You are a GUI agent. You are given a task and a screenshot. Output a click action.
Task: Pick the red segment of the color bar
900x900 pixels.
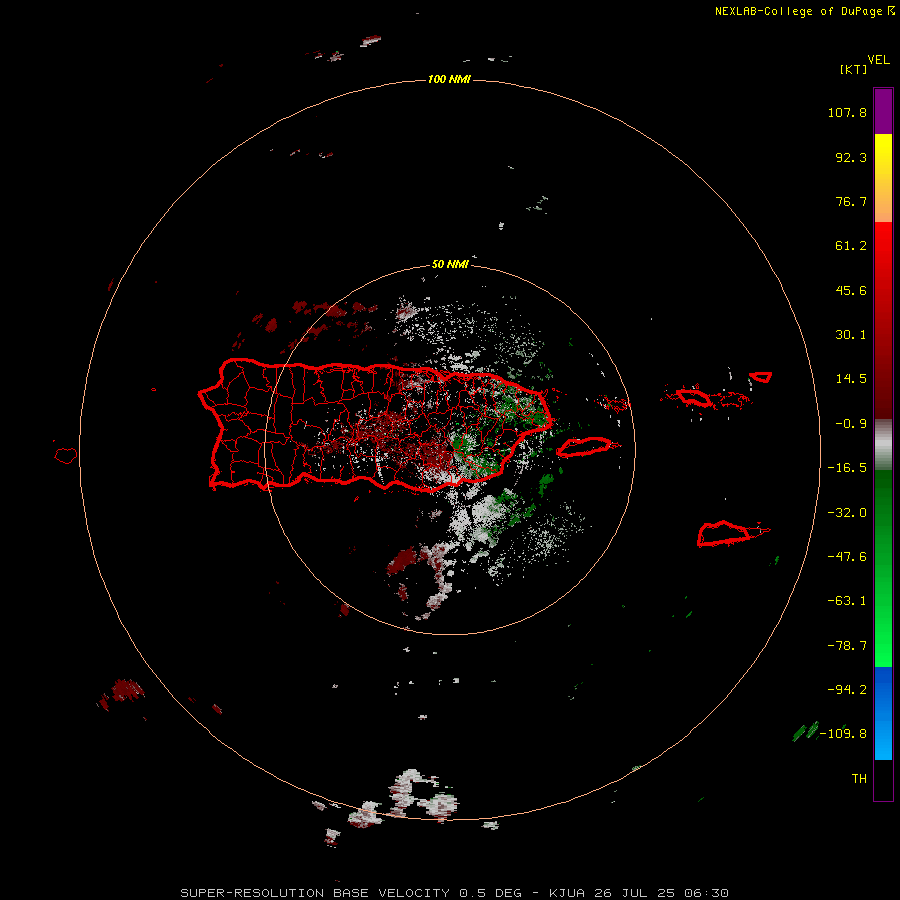click(x=883, y=320)
